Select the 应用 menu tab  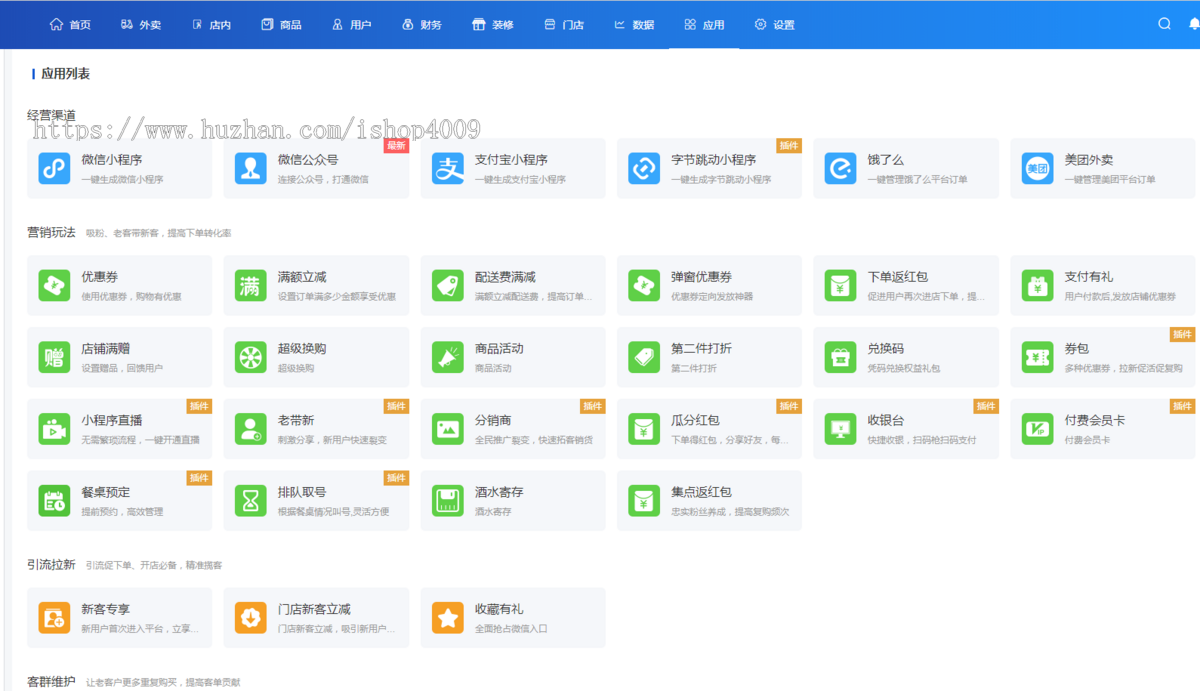(x=704, y=25)
